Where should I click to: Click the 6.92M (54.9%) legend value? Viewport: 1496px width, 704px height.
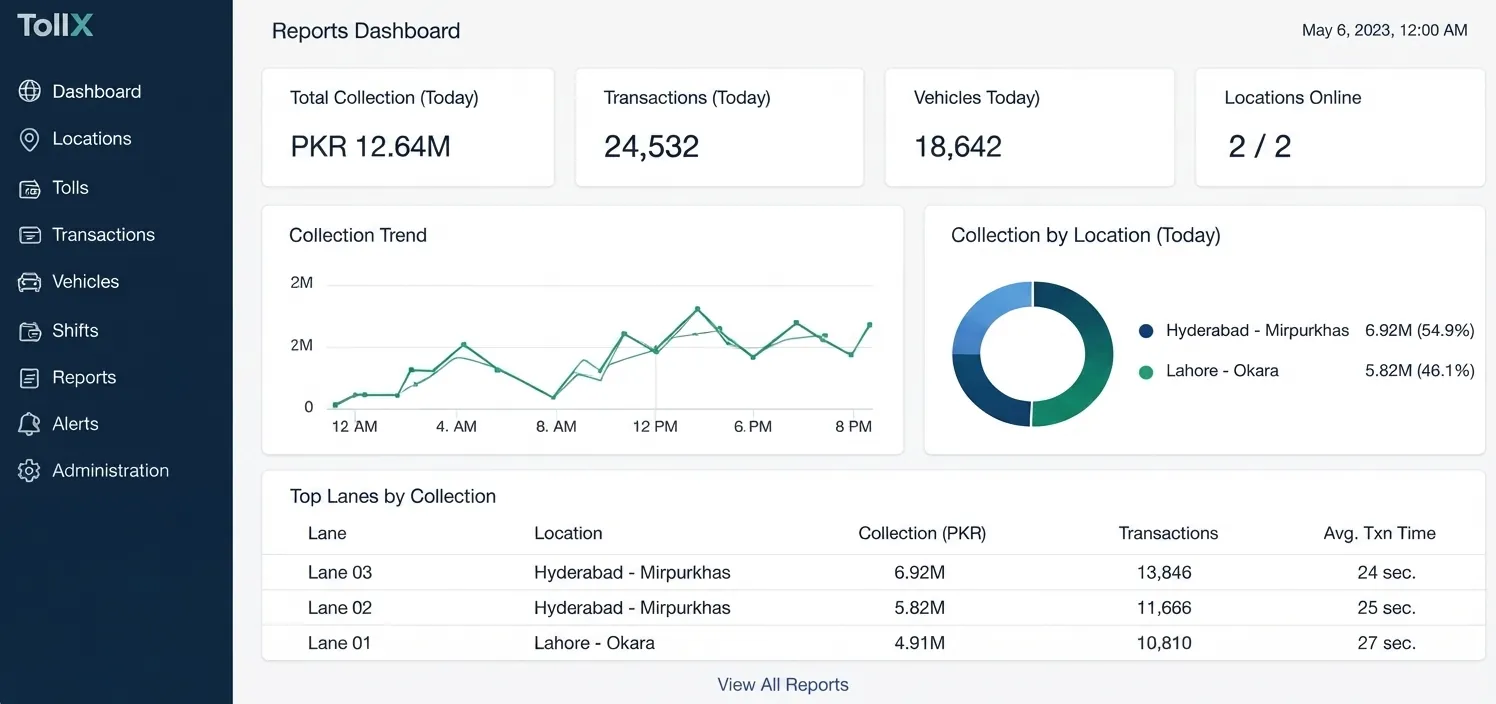tap(1419, 331)
